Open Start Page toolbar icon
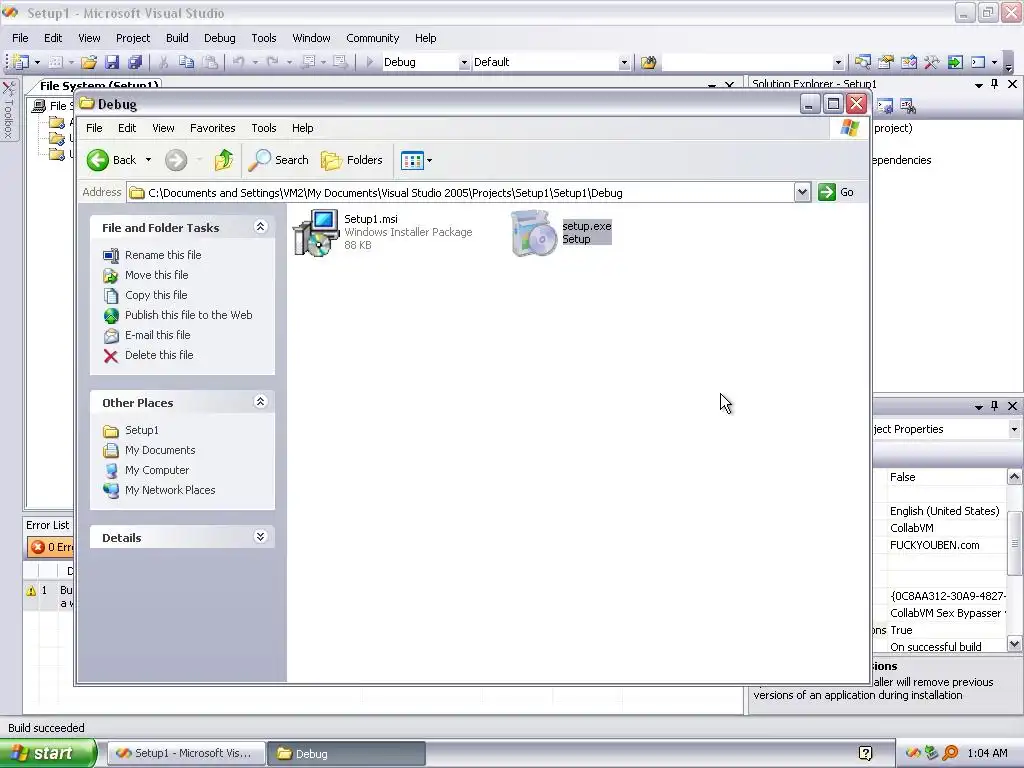Viewport: 1024px width, 768px height. tap(955, 62)
